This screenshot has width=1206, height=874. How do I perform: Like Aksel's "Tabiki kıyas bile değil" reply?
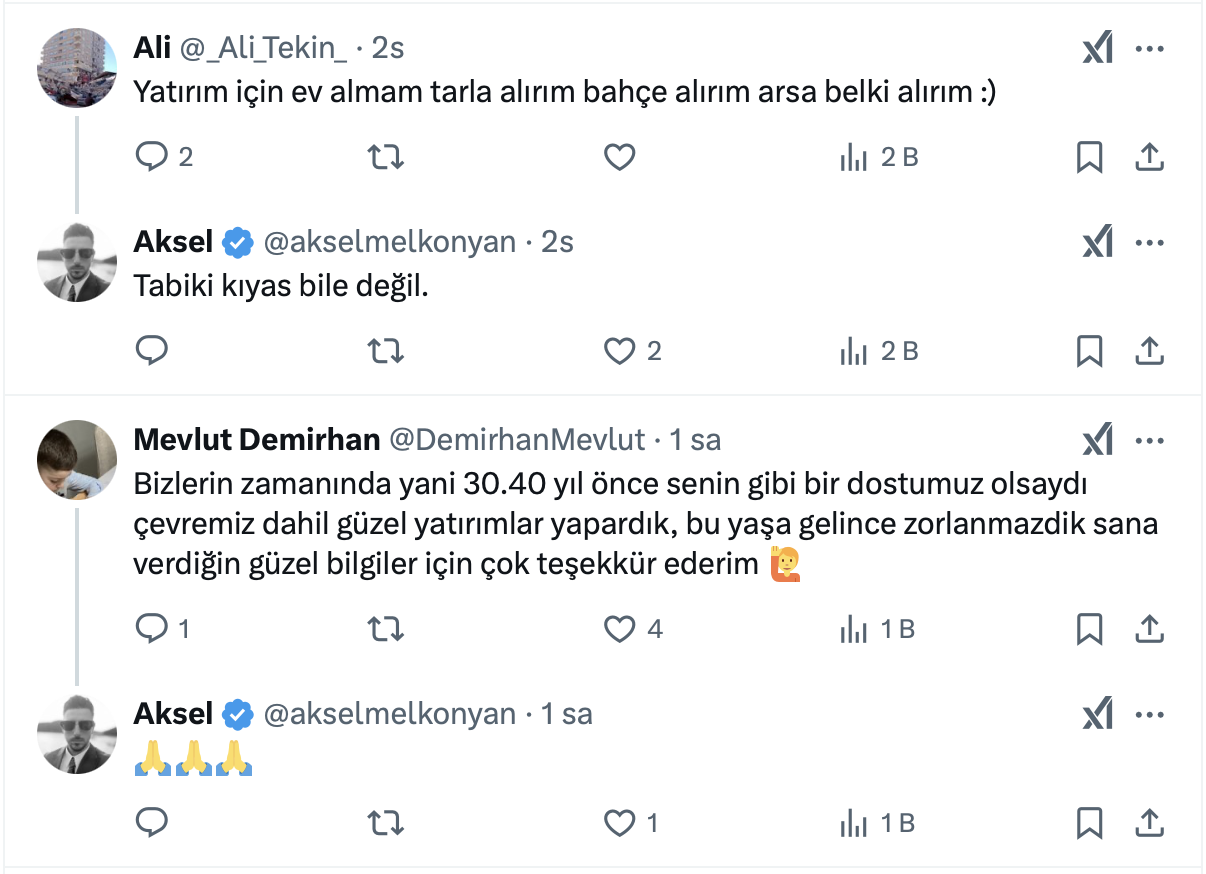[x=620, y=351]
